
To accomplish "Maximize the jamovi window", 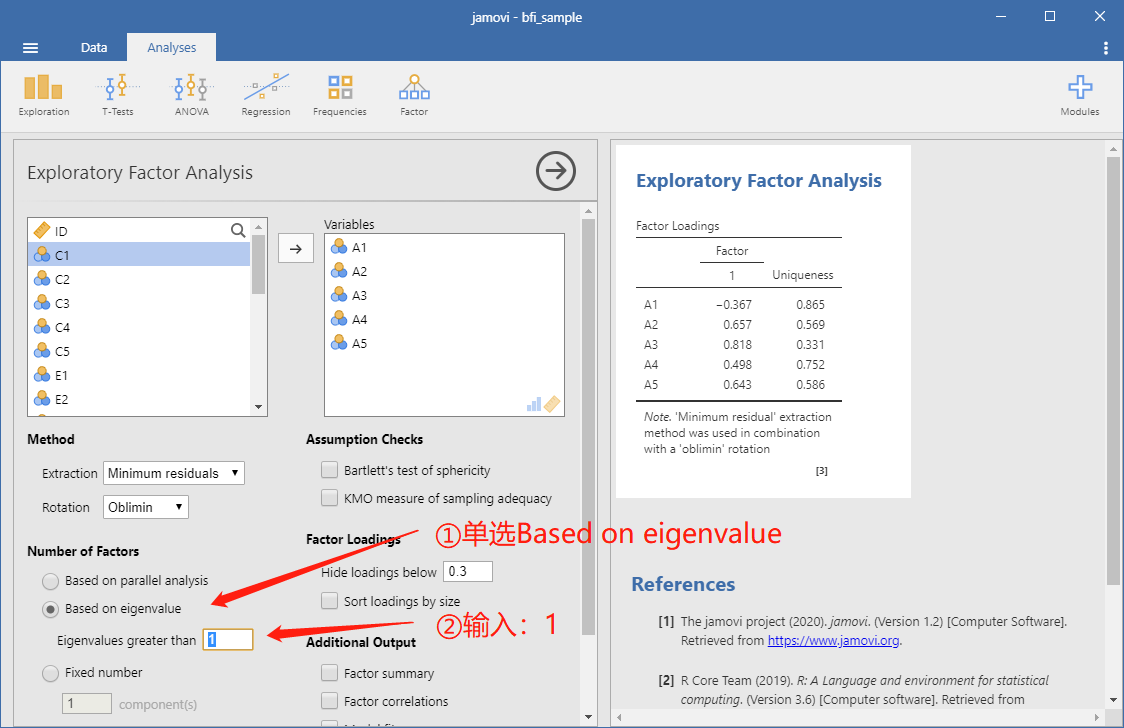I will pyautogui.click(x=1049, y=16).
